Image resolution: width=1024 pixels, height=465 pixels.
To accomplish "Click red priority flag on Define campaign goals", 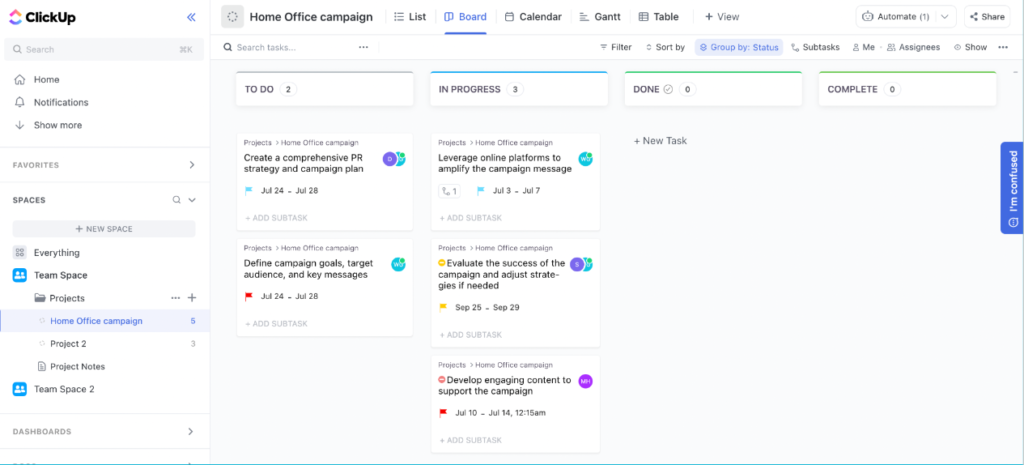I will click(x=249, y=296).
